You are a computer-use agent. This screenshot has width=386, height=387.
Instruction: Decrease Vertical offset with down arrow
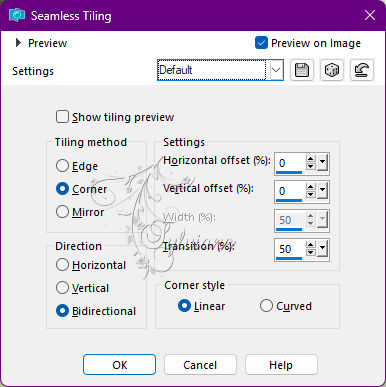click(x=311, y=195)
